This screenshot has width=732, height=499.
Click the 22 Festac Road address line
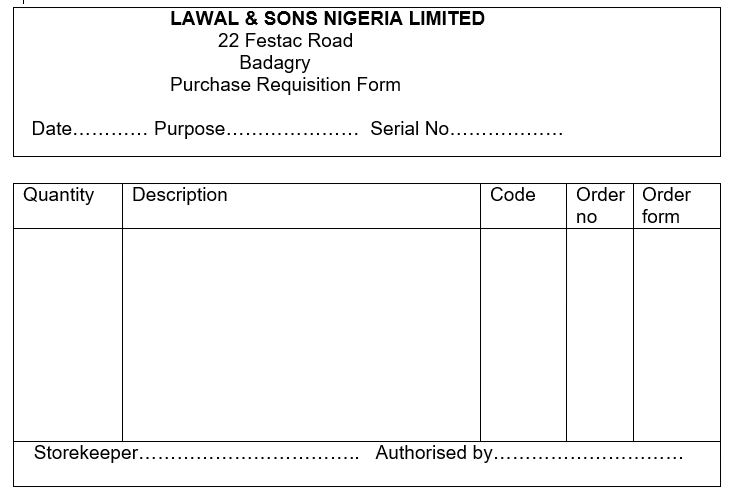coord(285,41)
